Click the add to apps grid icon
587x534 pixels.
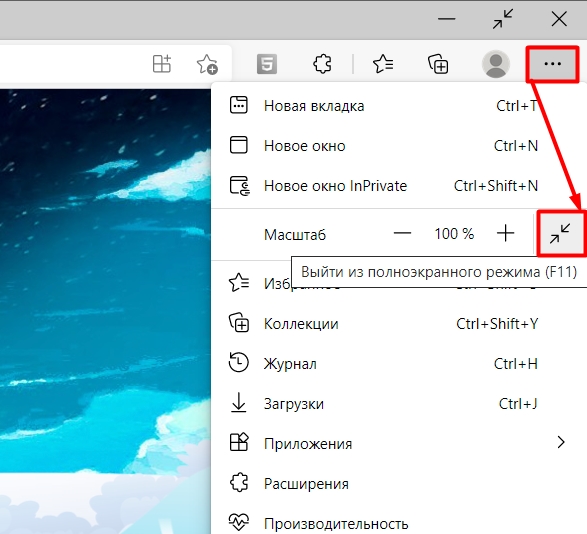(162, 64)
